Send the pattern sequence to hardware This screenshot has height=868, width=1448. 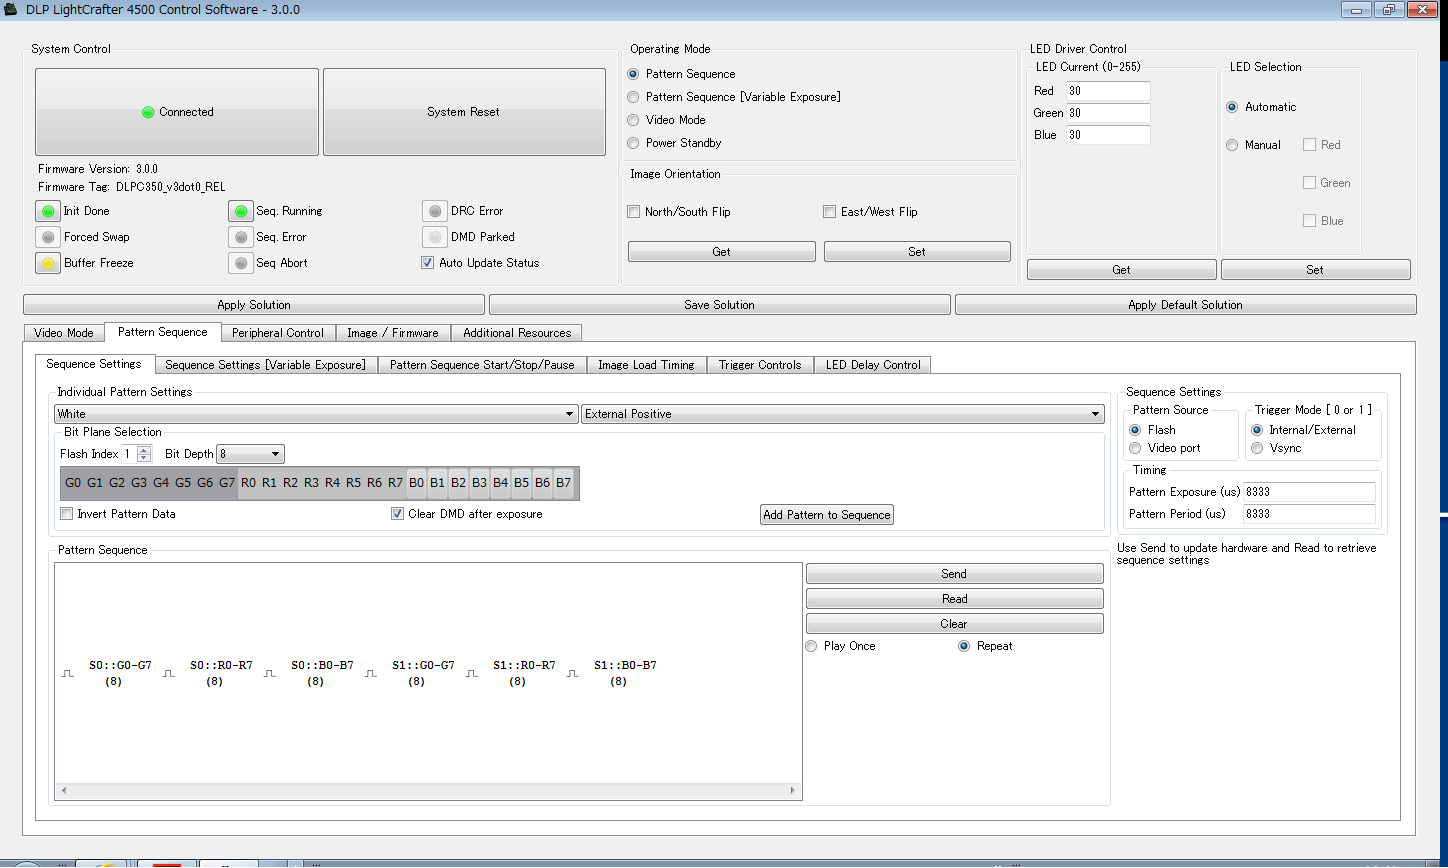954,574
